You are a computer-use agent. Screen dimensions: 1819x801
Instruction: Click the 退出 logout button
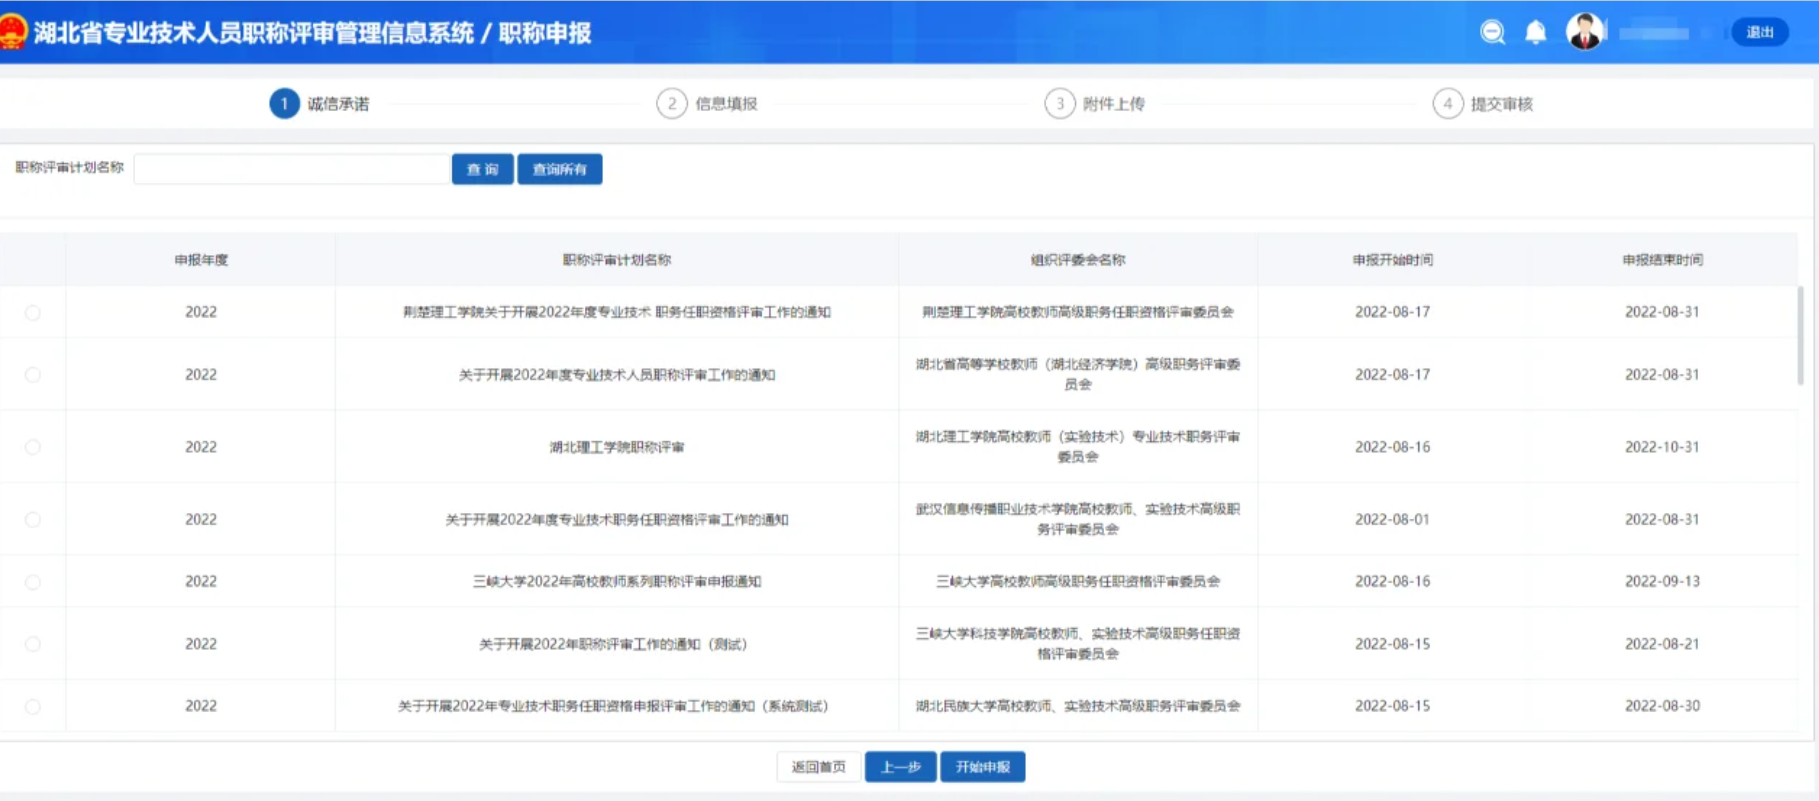tap(1759, 32)
